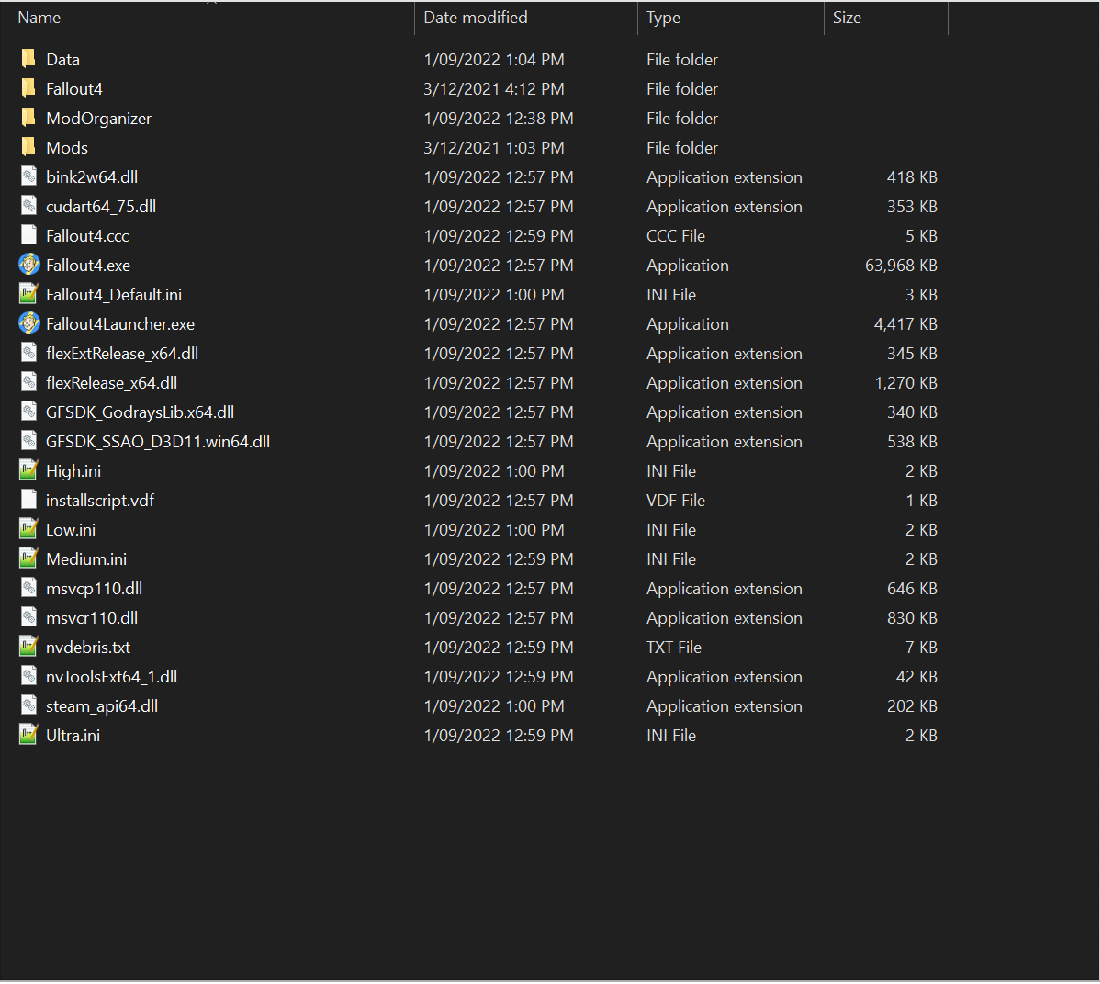
Task: Select the file name flexRelease_x64.dll
Action: click(111, 384)
